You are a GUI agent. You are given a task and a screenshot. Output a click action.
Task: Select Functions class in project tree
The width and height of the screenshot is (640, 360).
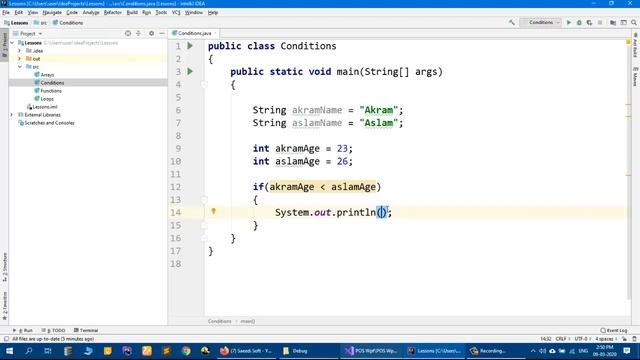[x=48, y=91]
